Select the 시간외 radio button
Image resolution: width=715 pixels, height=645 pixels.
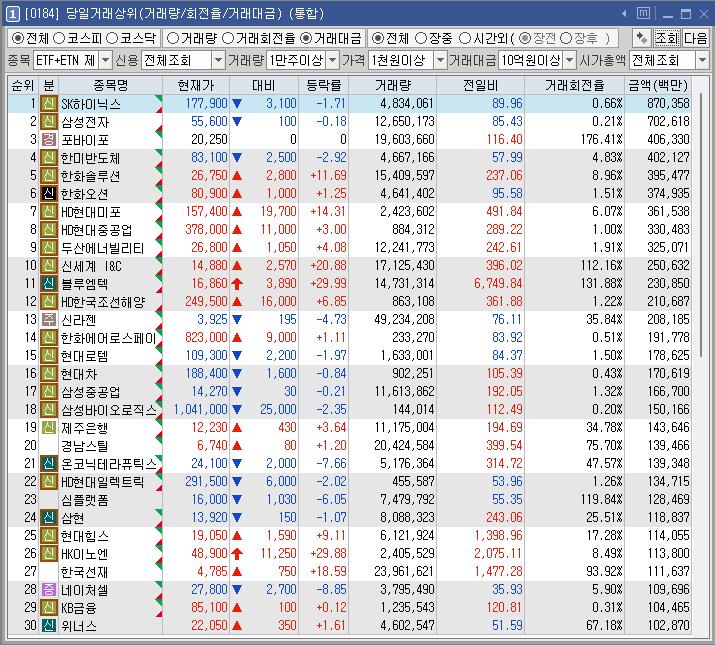coord(464,38)
